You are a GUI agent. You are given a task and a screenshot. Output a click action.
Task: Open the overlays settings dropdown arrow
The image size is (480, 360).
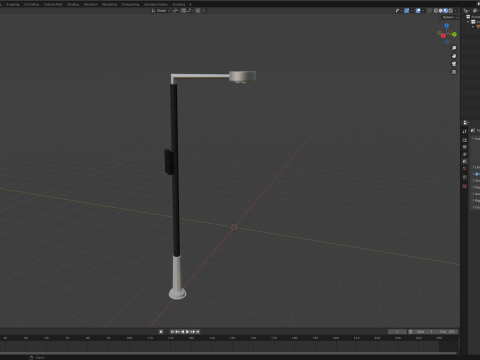[423, 11]
